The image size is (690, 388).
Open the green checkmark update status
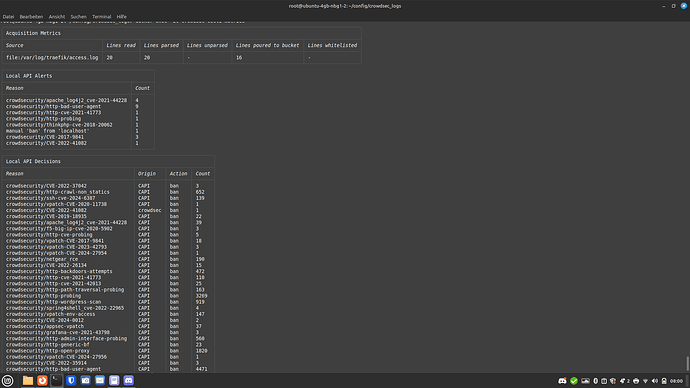coord(574,381)
